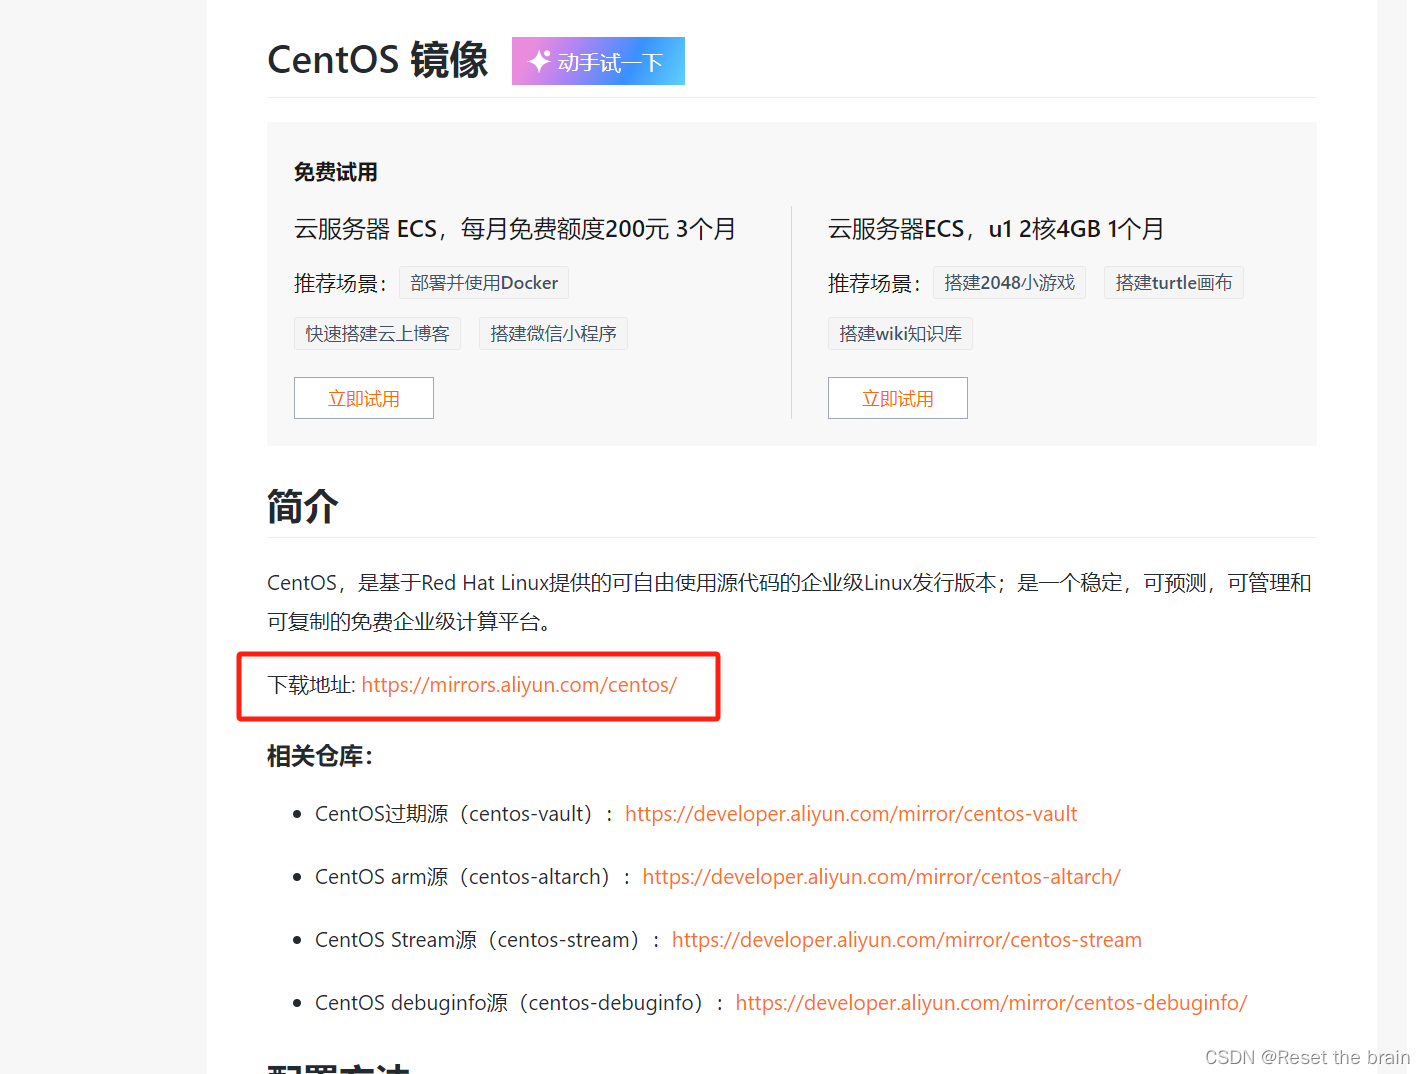Click 立即试用 under u1 2核4GB offer

pyautogui.click(x=898, y=398)
